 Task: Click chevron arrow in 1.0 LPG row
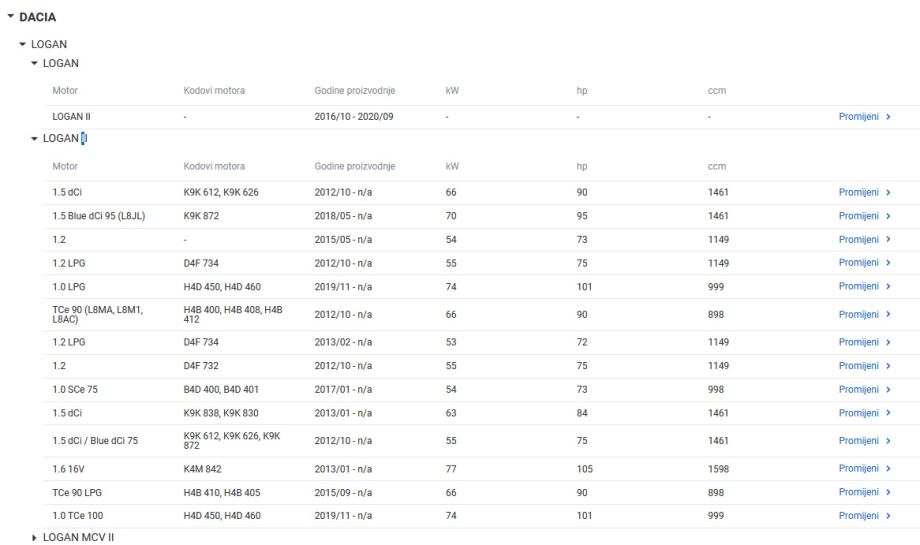888,287
